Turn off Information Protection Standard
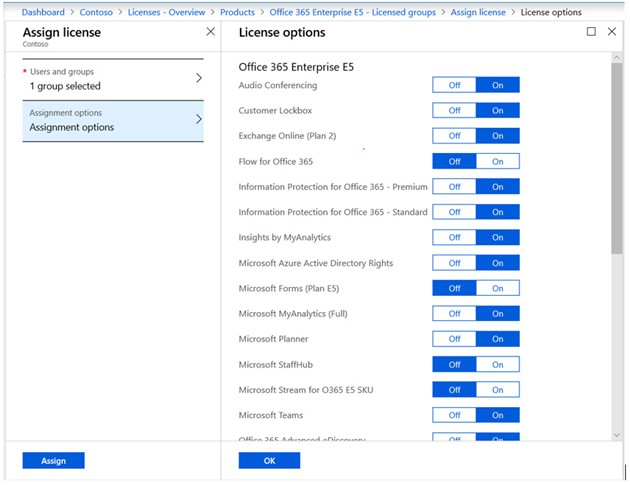 pos(454,212)
